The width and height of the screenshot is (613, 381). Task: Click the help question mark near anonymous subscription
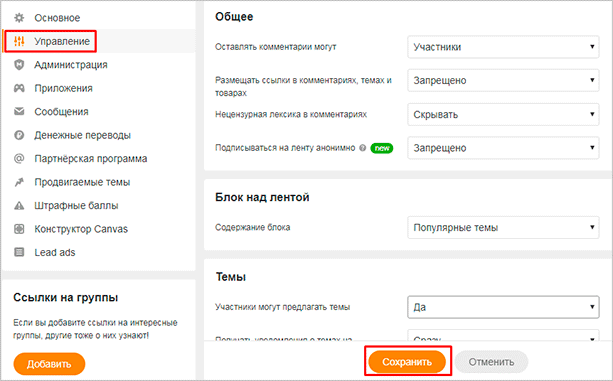(362, 148)
